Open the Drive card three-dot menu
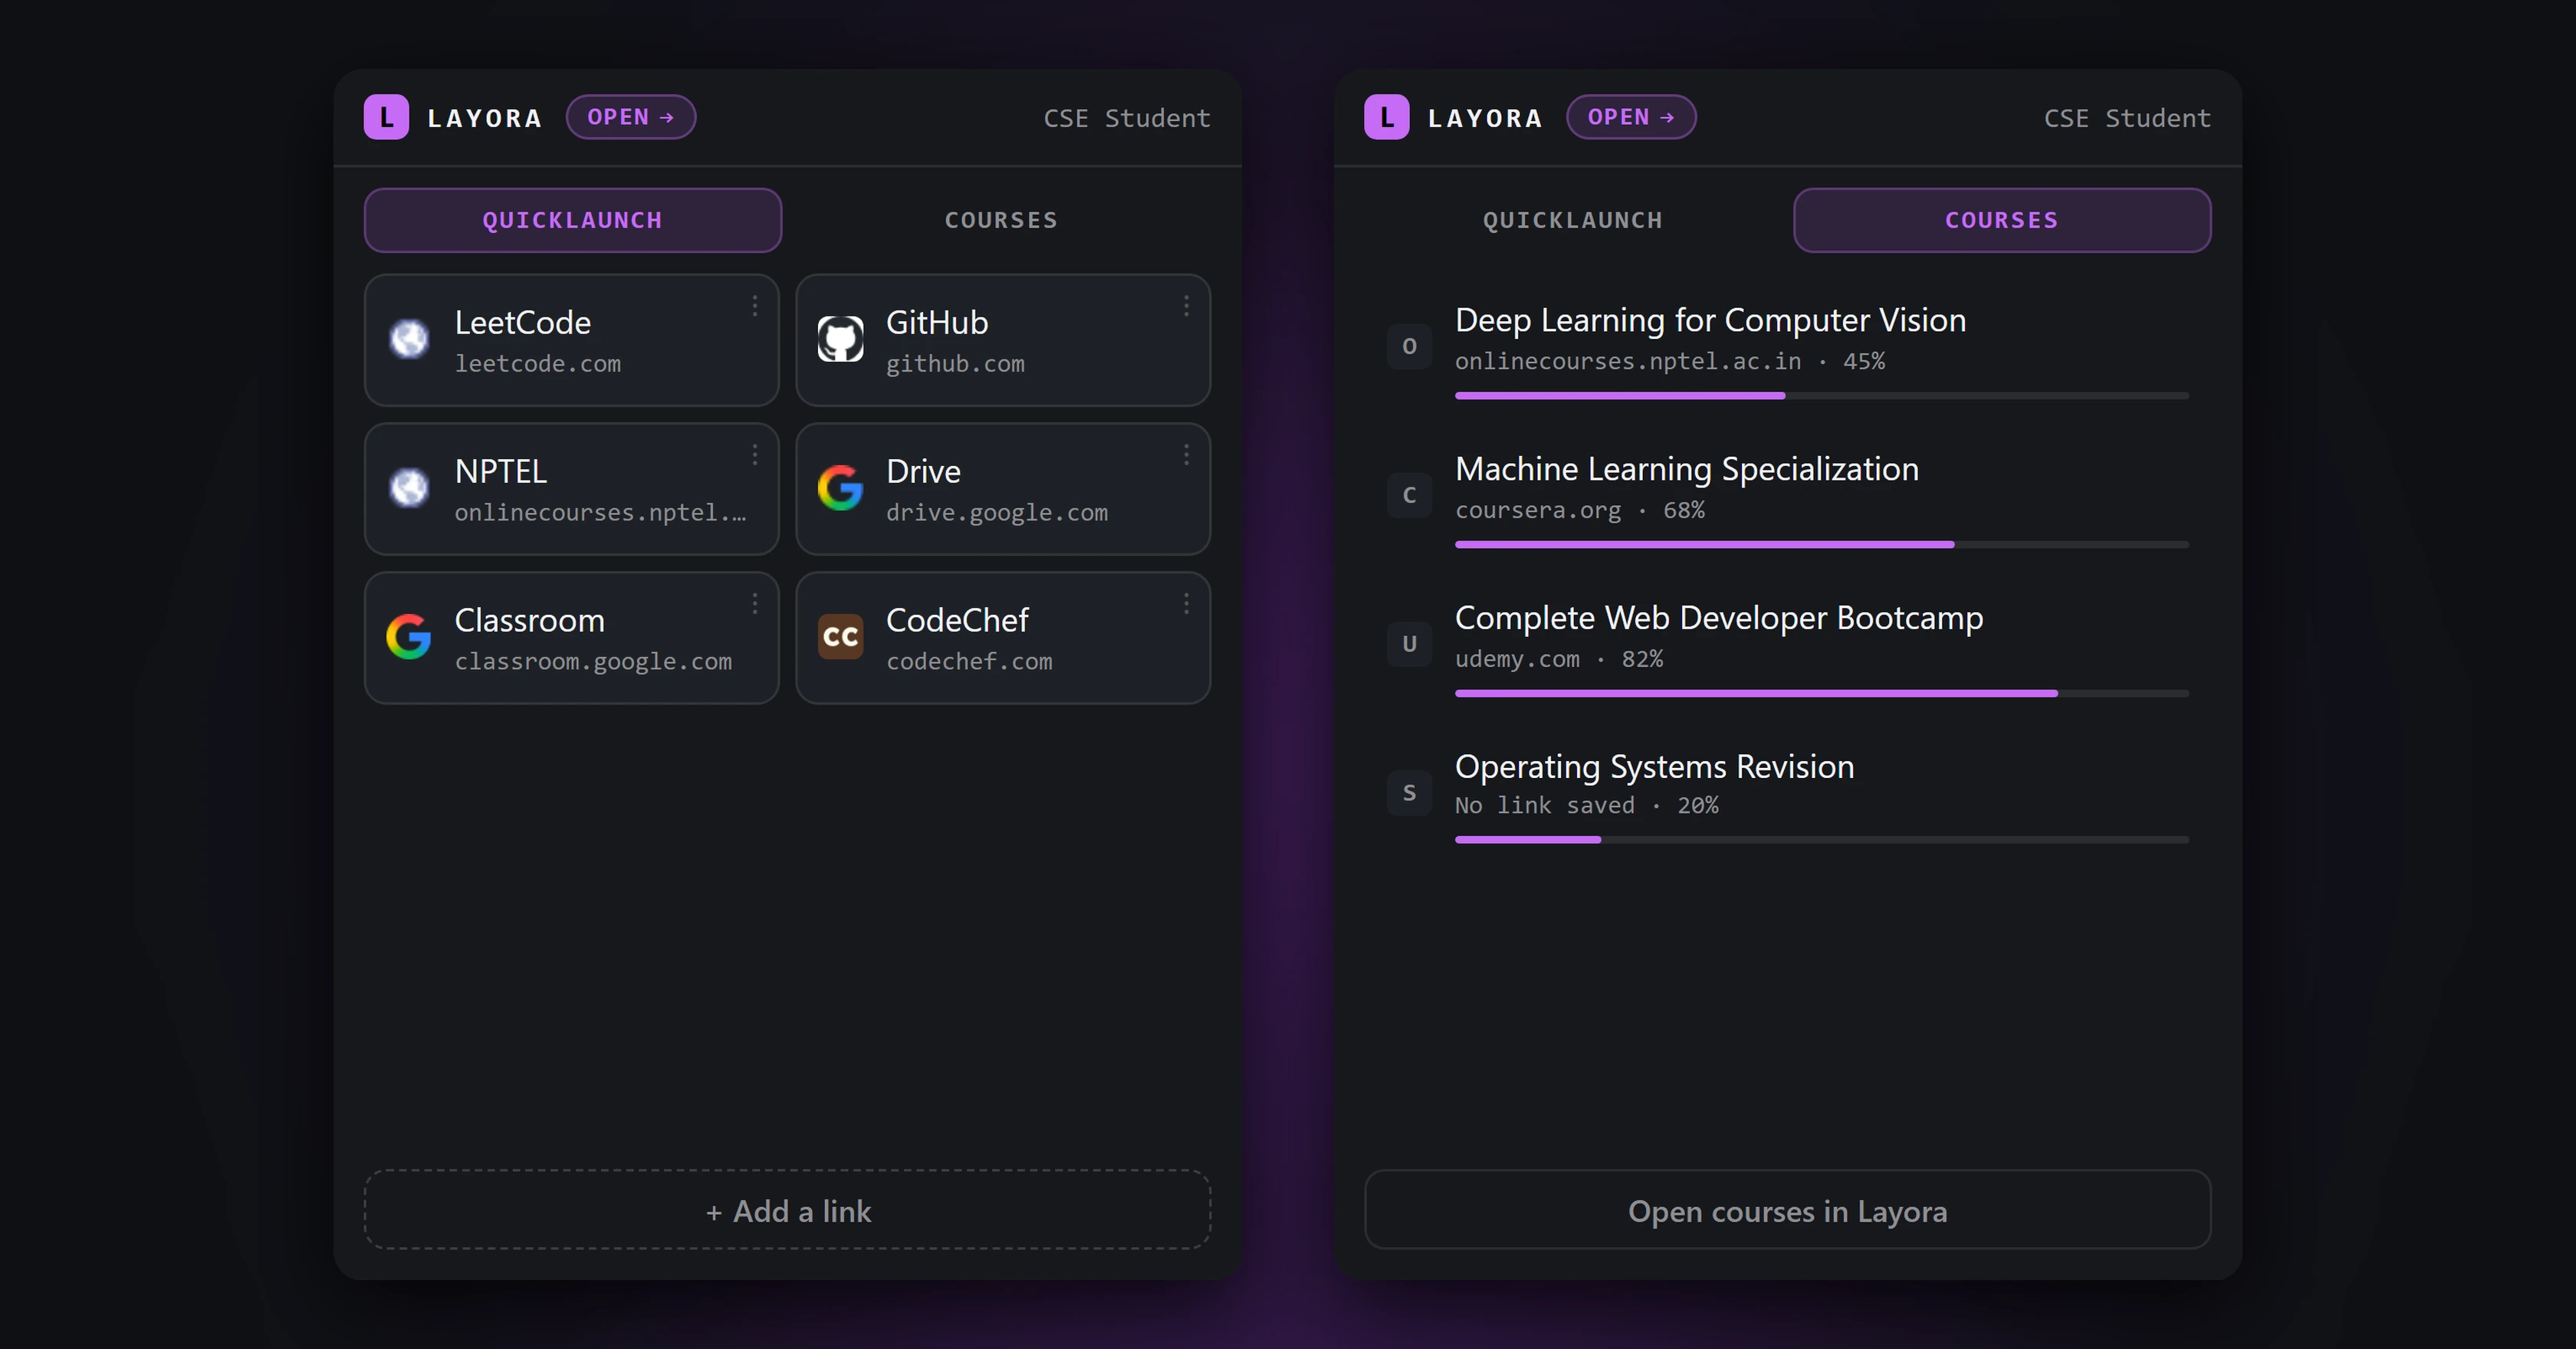The image size is (2576, 1349). 1186,455
